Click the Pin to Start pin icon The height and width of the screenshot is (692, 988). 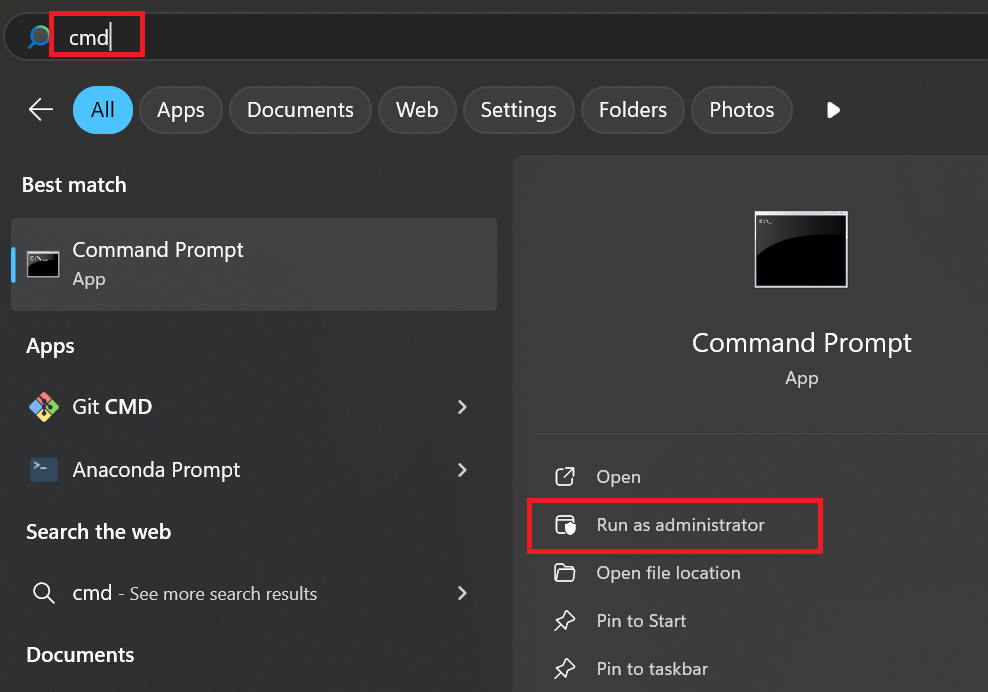pos(565,621)
